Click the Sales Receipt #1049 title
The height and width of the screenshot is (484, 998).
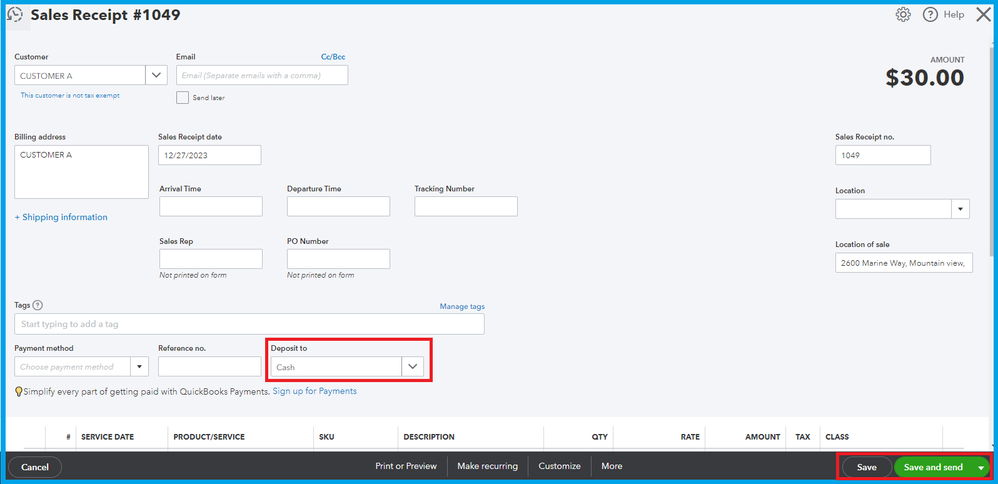point(106,15)
